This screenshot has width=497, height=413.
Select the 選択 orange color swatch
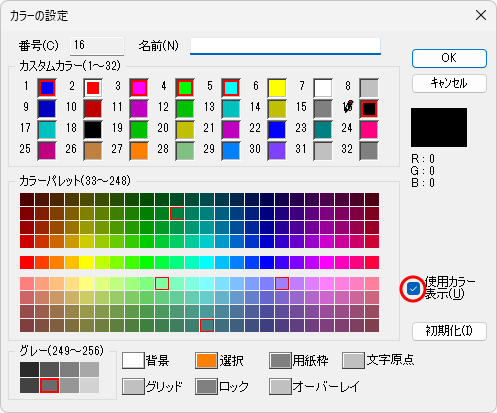[x=206, y=361]
